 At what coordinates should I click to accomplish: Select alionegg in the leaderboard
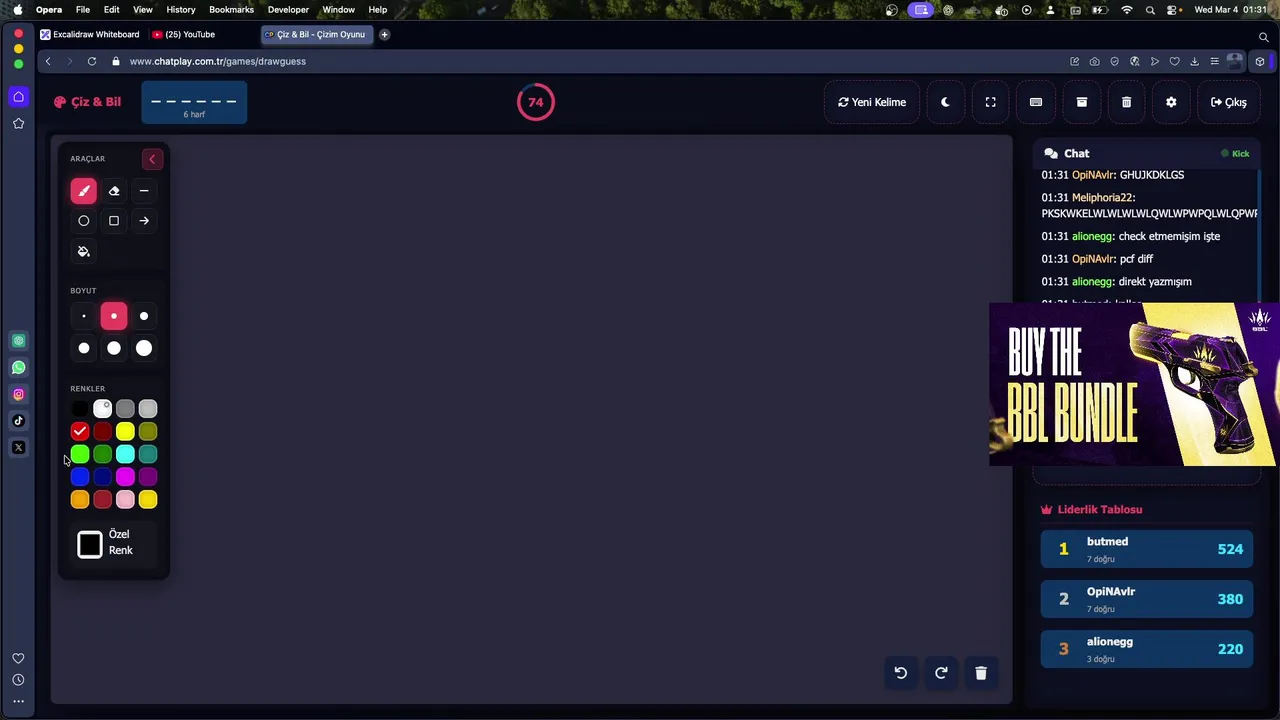1147,649
